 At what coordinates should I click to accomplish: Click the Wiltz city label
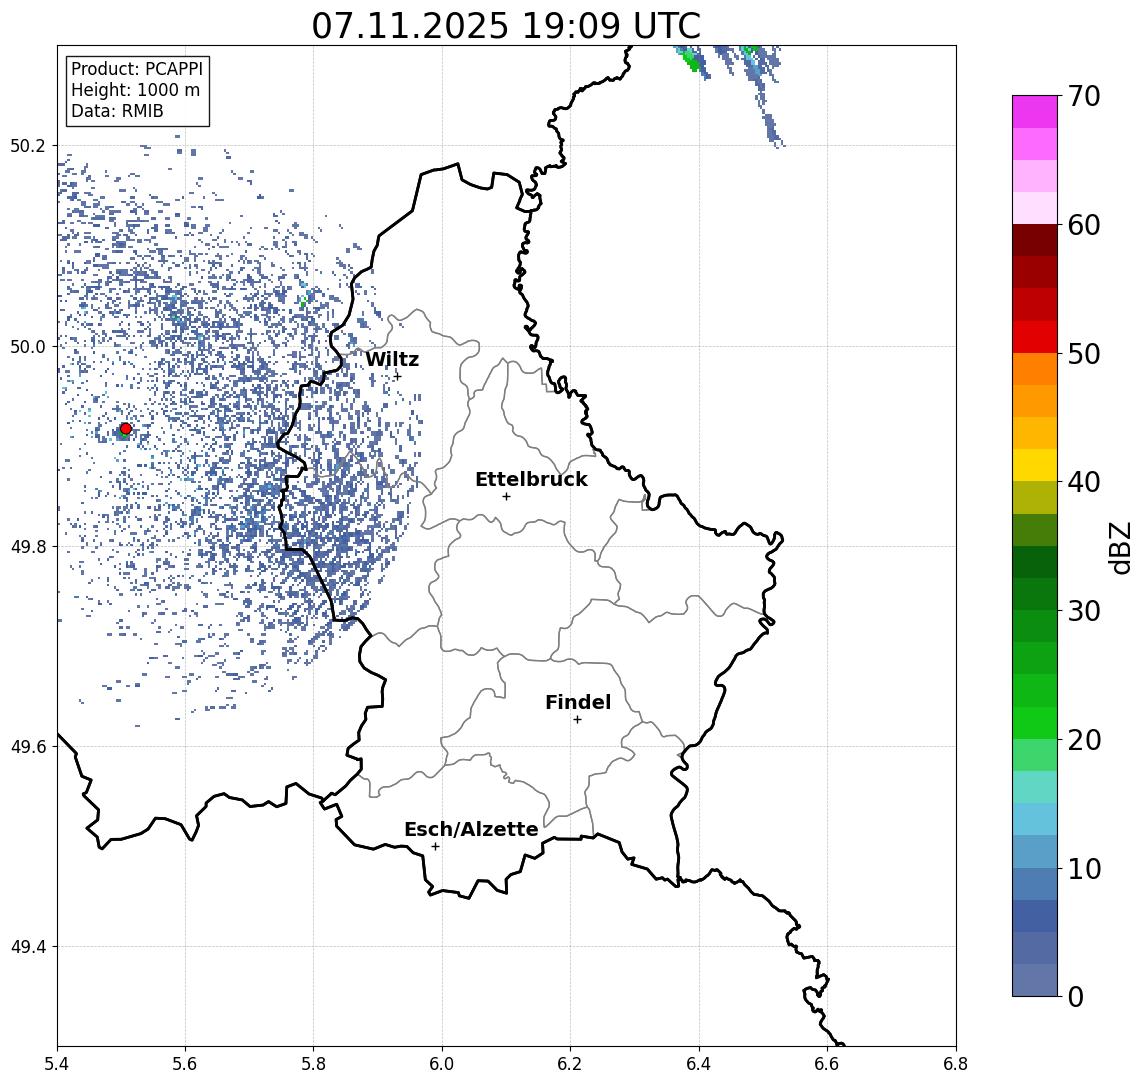tap(392, 359)
